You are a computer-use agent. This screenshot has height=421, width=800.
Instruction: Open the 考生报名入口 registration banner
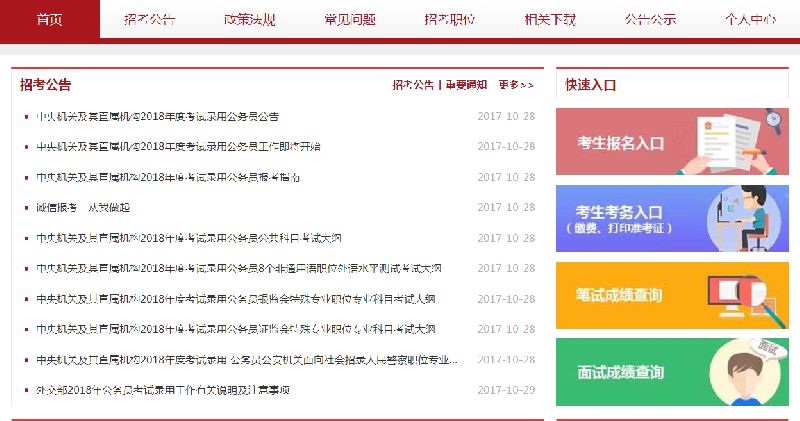(x=672, y=142)
